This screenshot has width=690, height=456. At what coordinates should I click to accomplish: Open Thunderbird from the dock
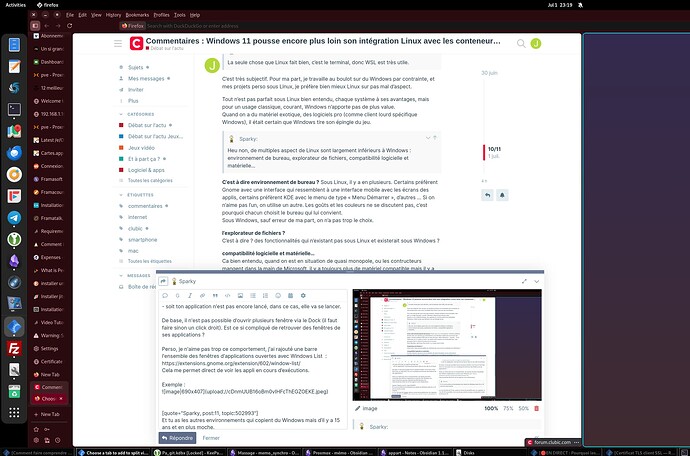click(14, 153)
